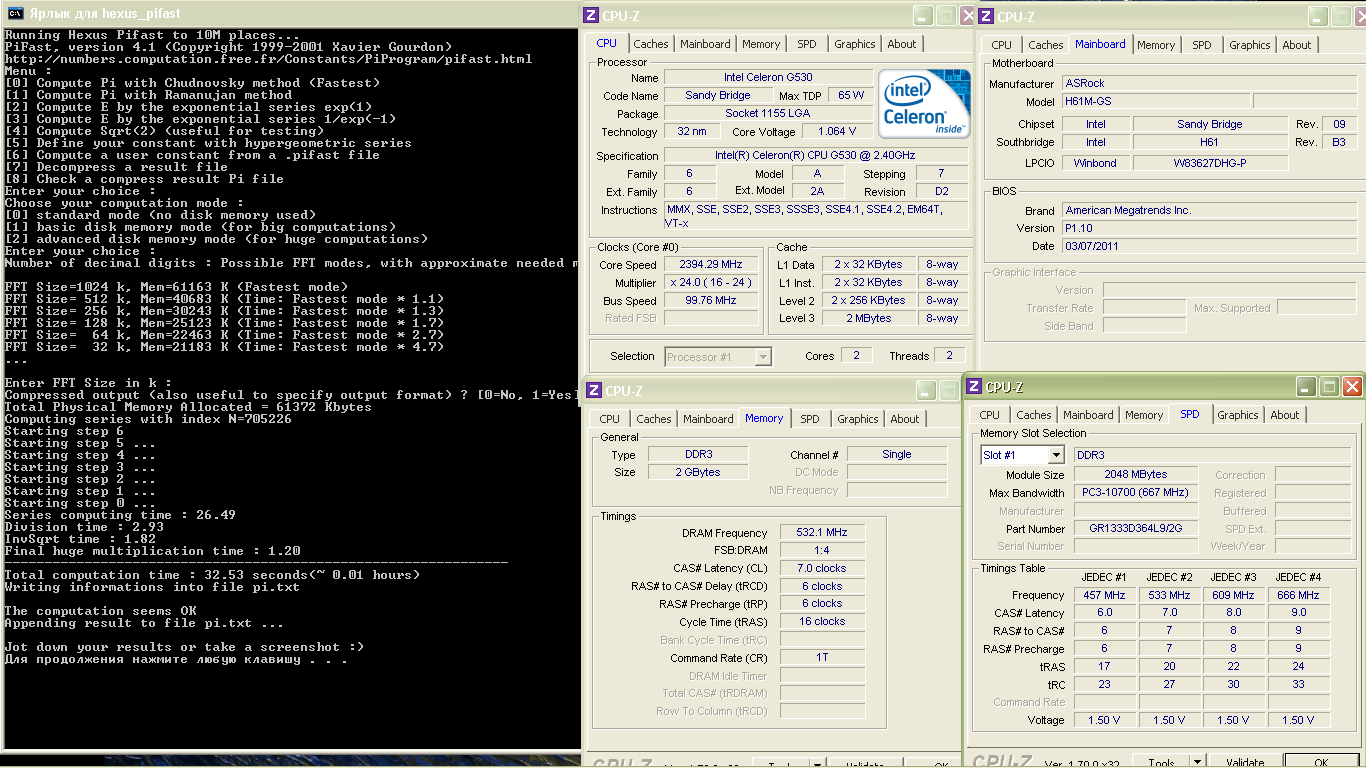Select the Memory tab in the Mainboard window
Viewport: 1366px width, 768px height.
pyautogui.click(x=1156, y=45)
